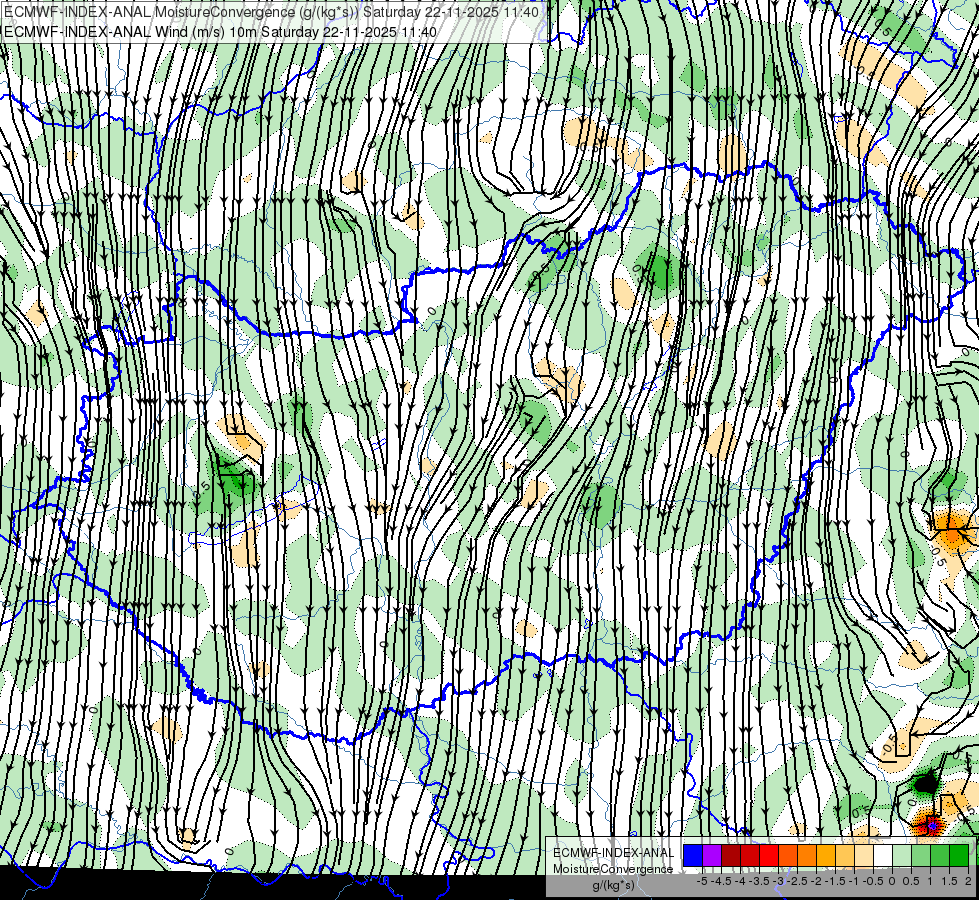Click the pale peach swatch between -1 and -0.5
Image resolution: width=979 pixels, height=900 pixels.
click(864, 855)
